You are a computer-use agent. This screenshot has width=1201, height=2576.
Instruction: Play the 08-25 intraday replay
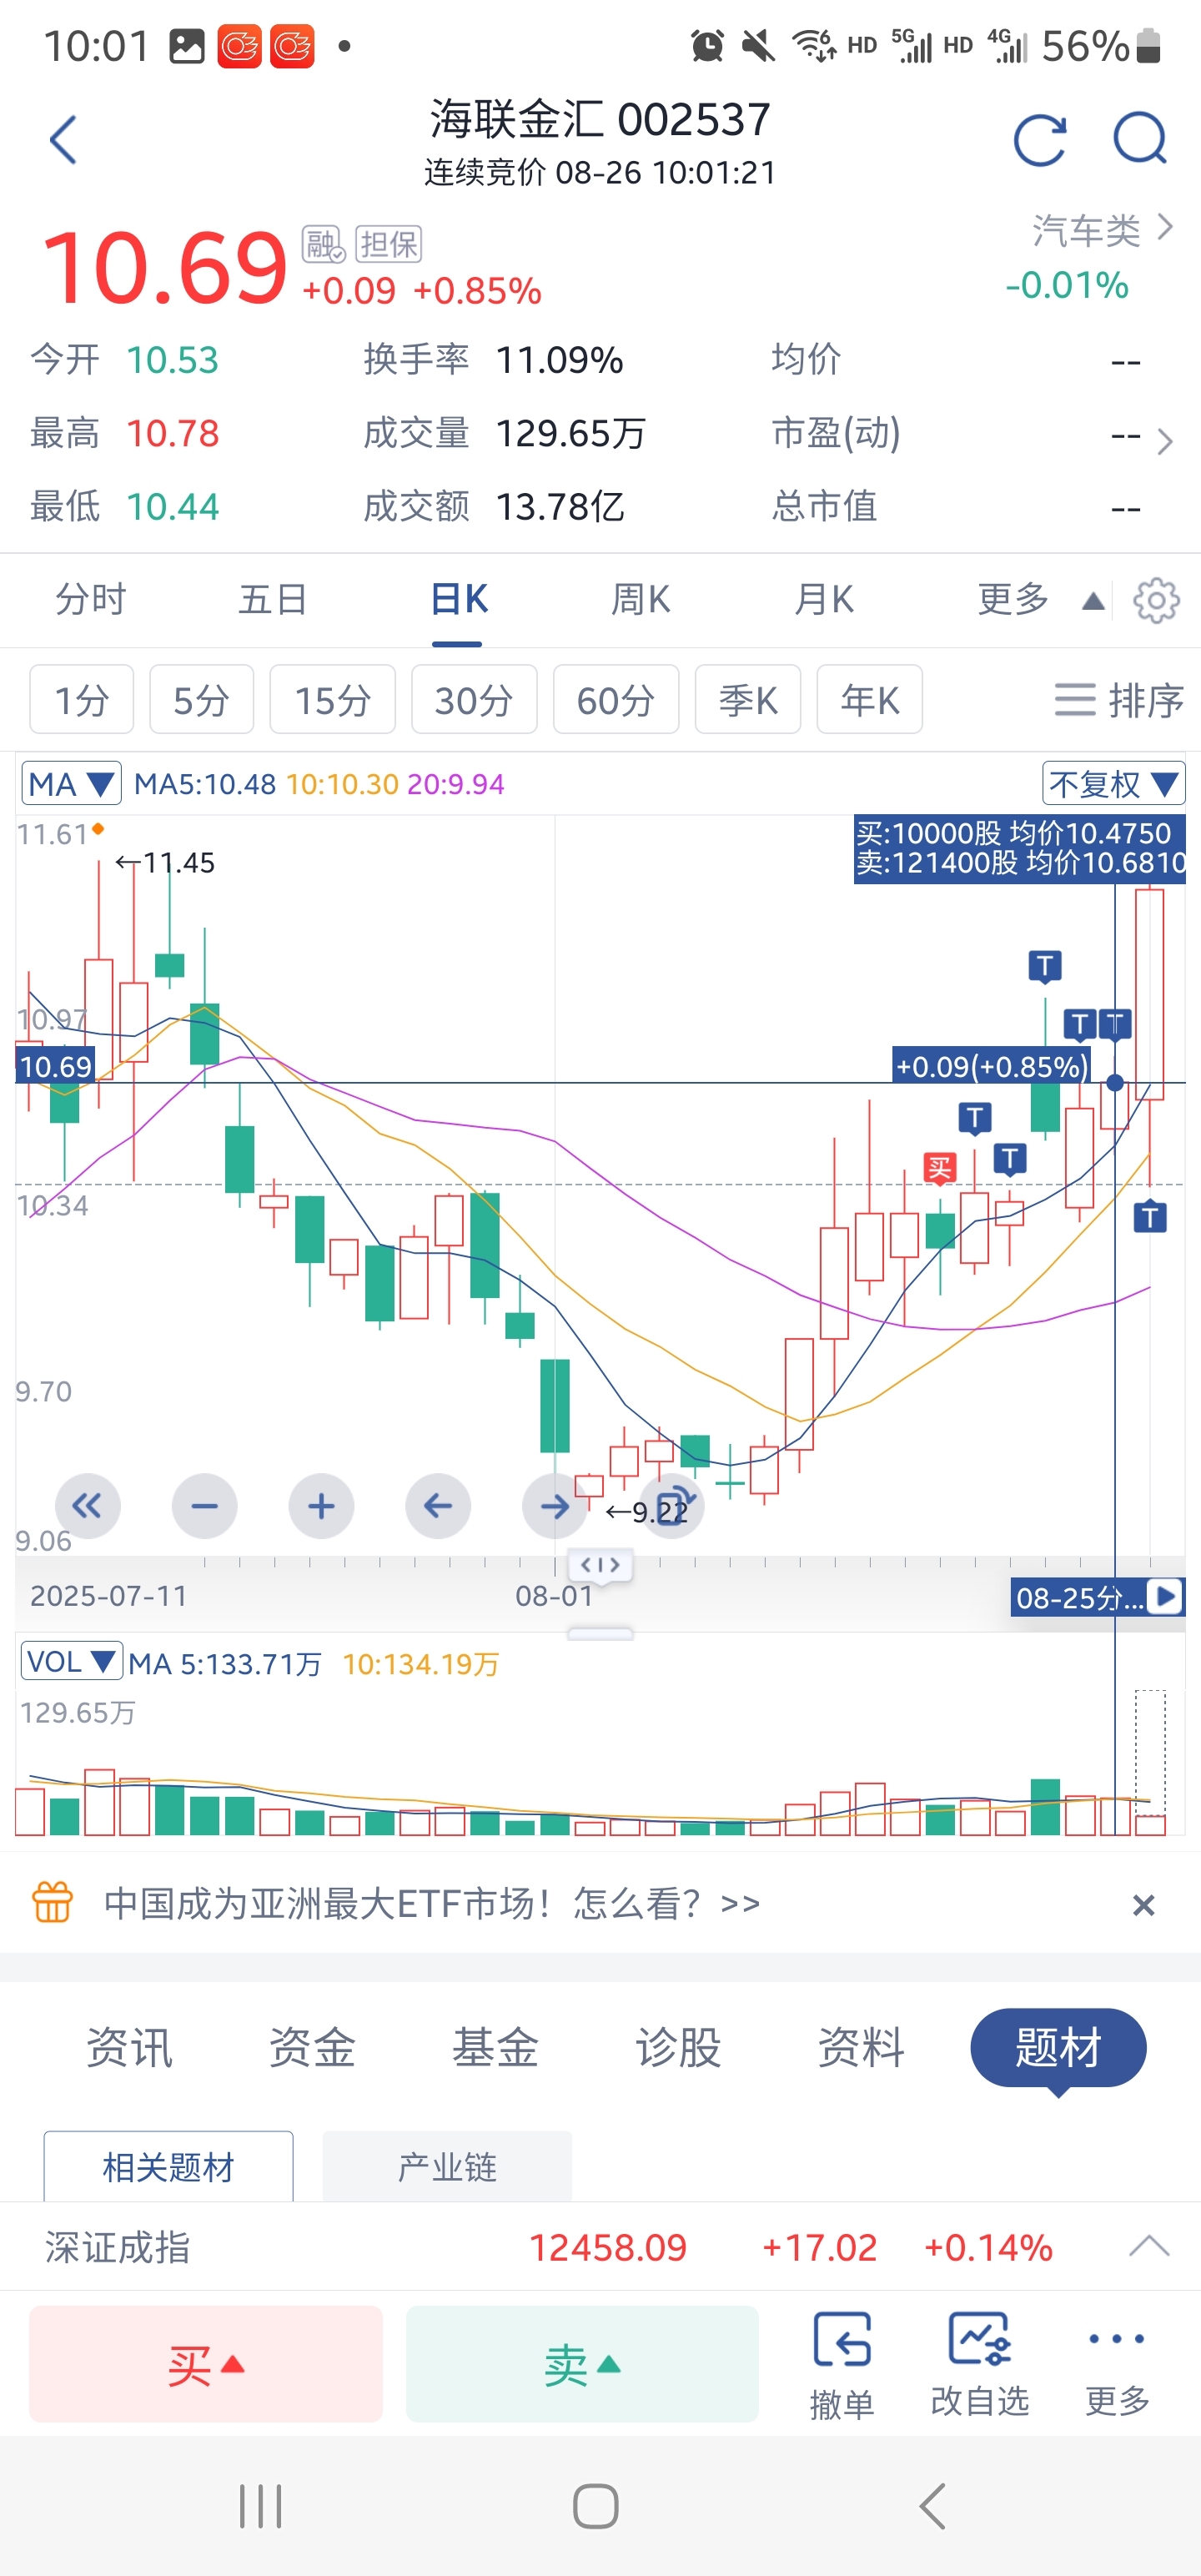coord(1166,1596)
